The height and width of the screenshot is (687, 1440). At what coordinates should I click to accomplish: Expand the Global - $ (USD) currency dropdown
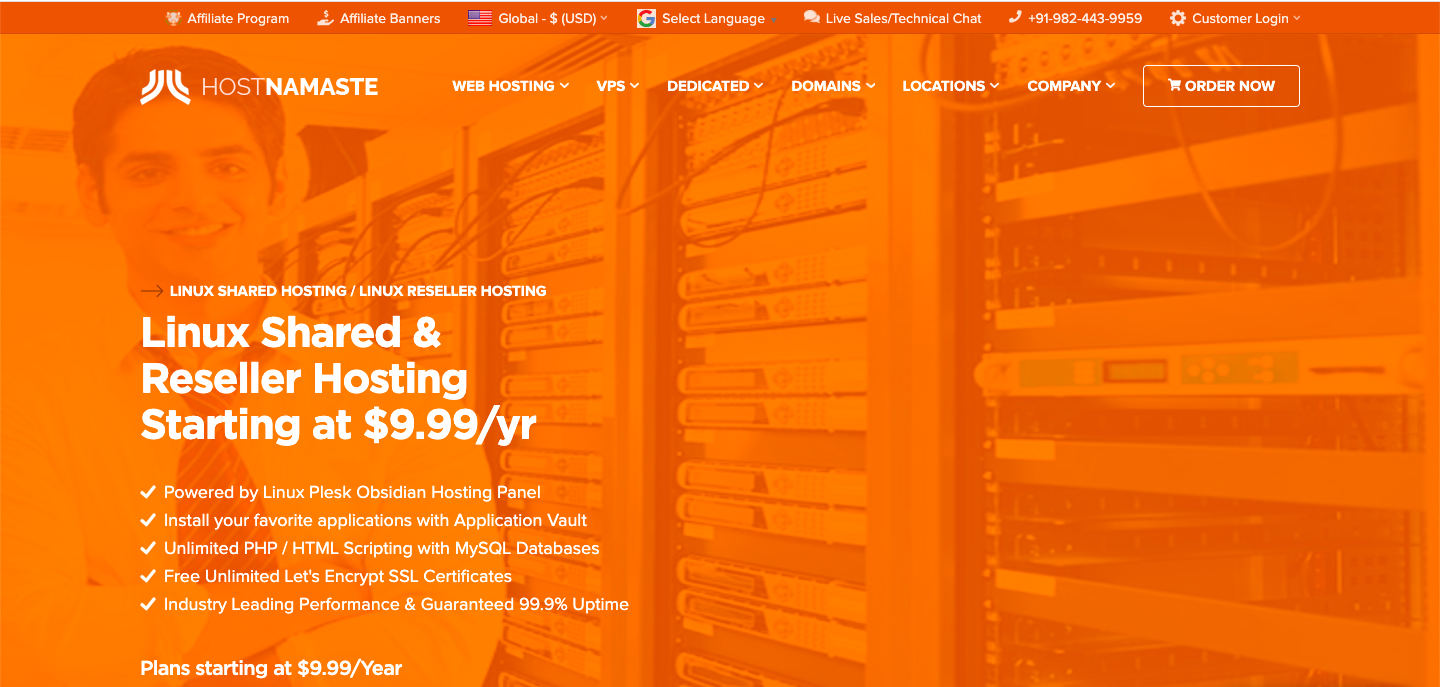pos(552,18)
